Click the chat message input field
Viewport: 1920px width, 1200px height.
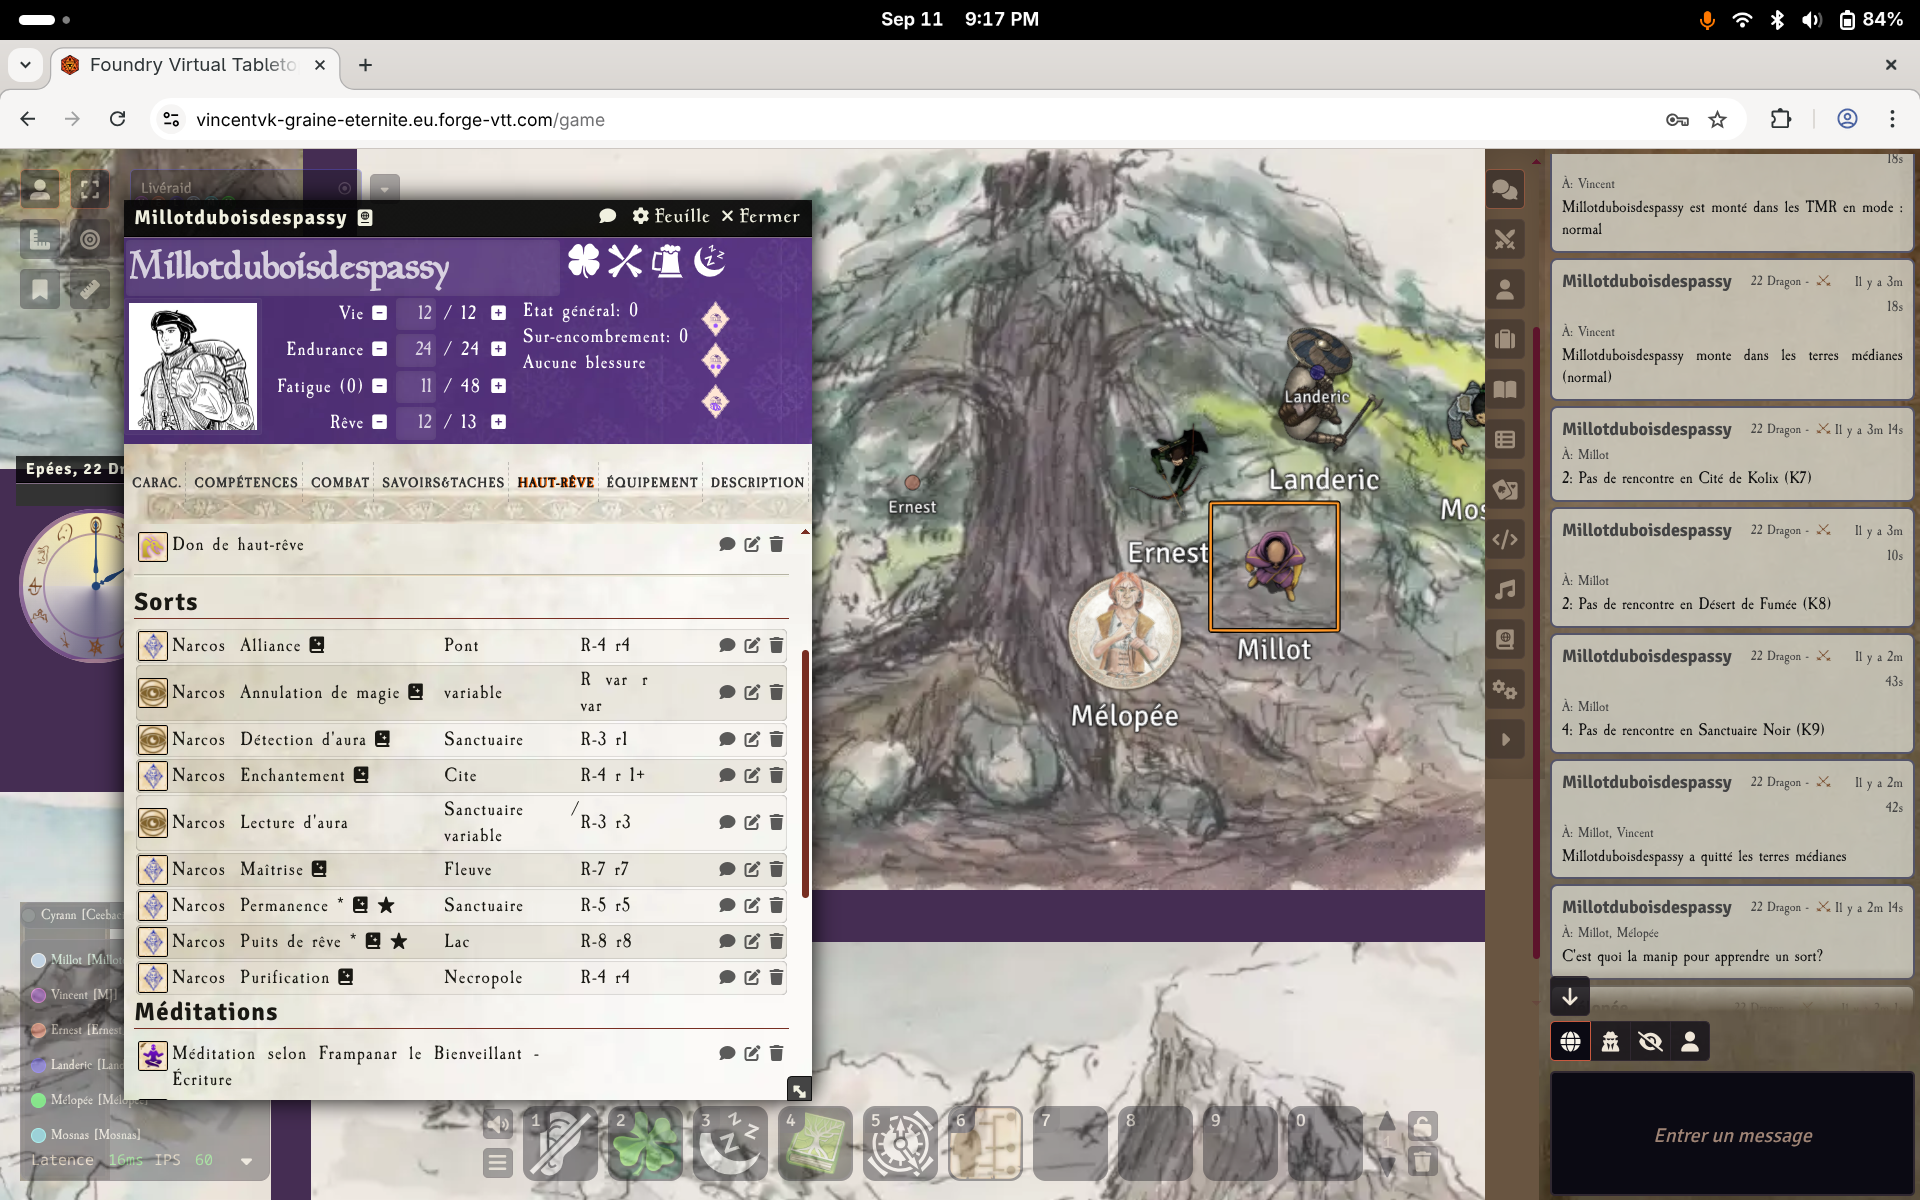(1732, 1135)
